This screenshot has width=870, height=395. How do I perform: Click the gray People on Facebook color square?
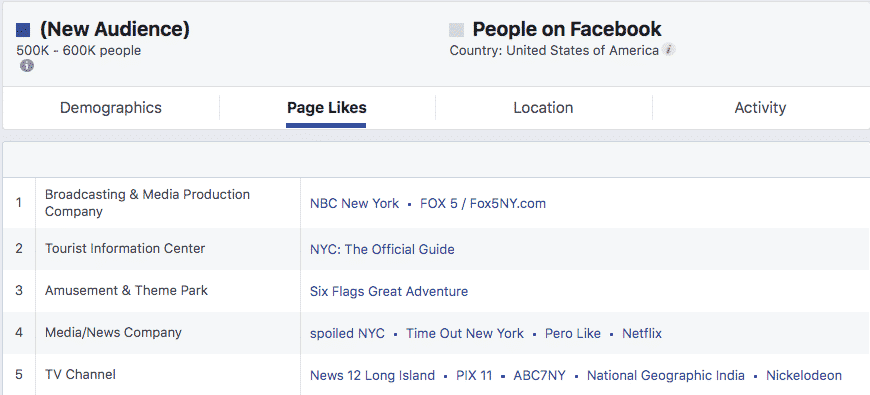coord(456,29)
